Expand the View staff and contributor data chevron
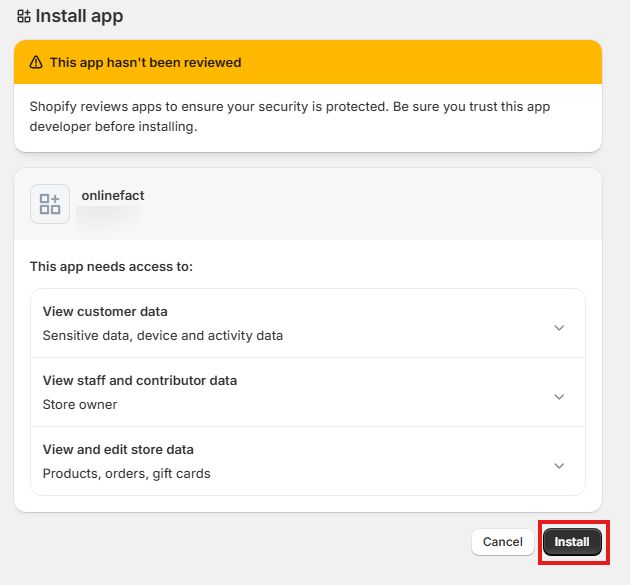Viewport: 630px width, 585px height. [x=559, y=397]
